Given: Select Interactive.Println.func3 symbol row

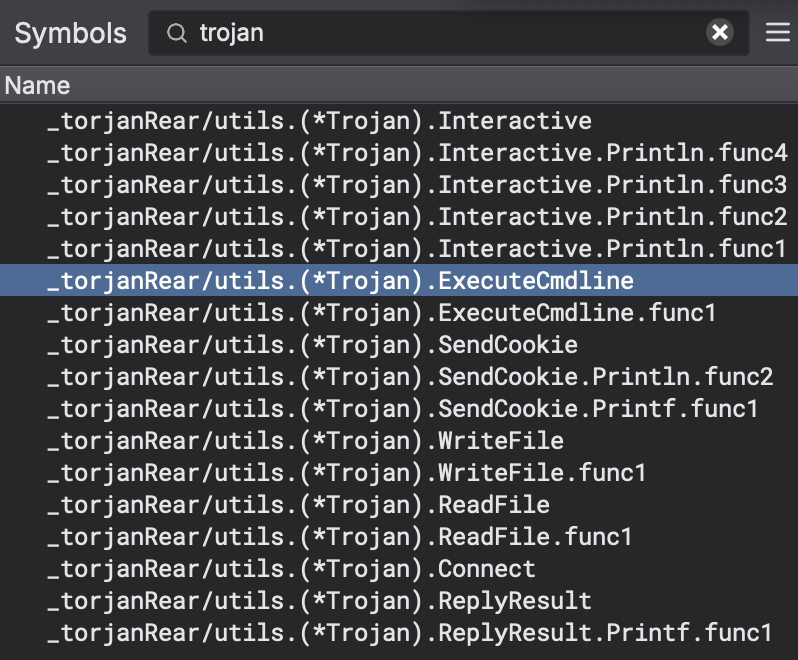Looking at the screenshot, I should 416,185.
